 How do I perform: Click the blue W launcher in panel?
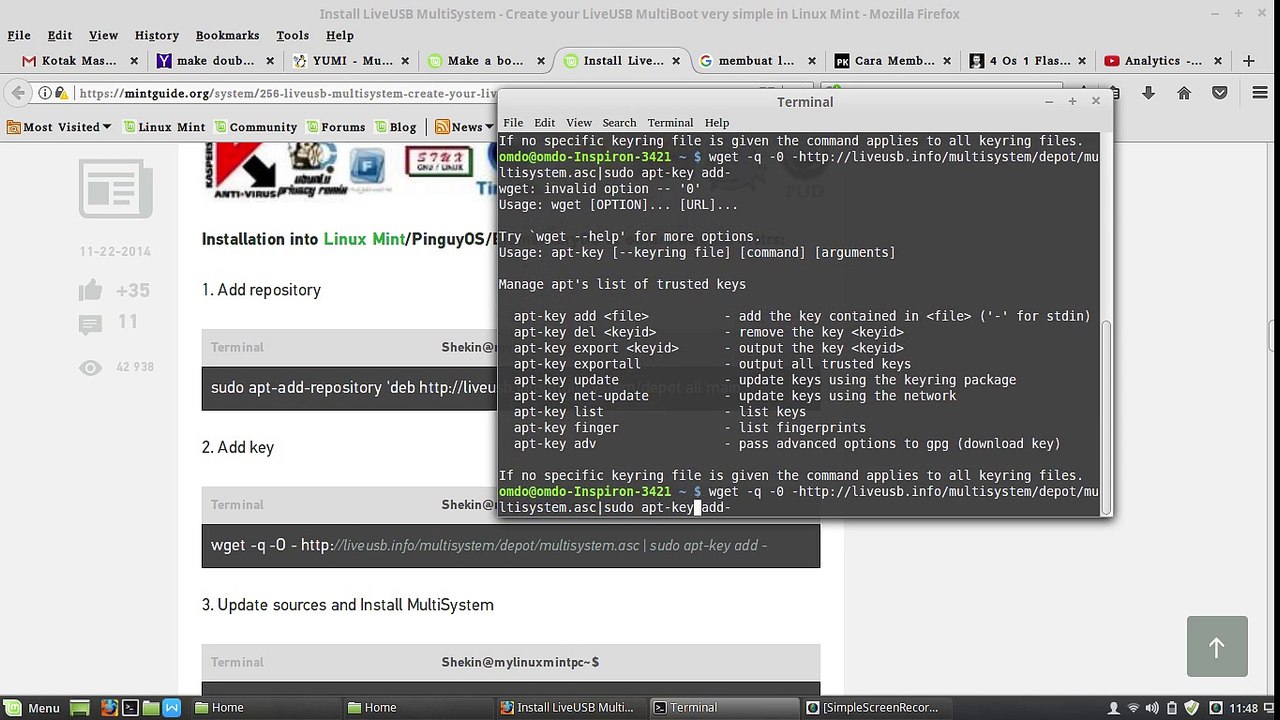tap(171, 707)
